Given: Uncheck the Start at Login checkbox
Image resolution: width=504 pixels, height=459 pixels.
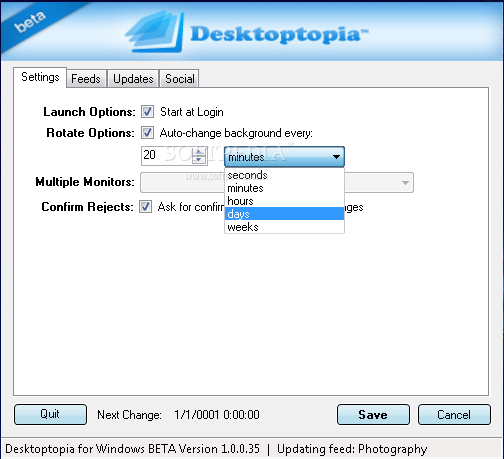Looking at the screenshot, I should point(147,112).
